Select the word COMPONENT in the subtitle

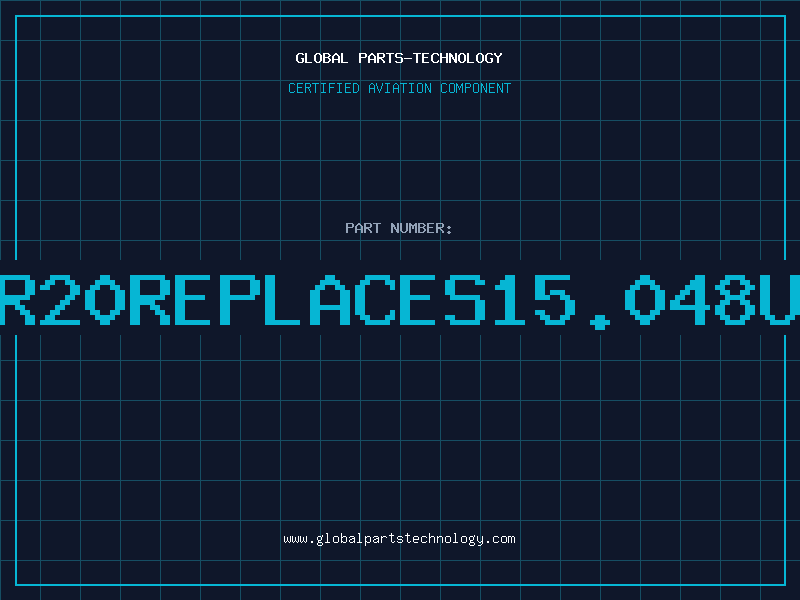pyautogui.click(x=476, y=88)
